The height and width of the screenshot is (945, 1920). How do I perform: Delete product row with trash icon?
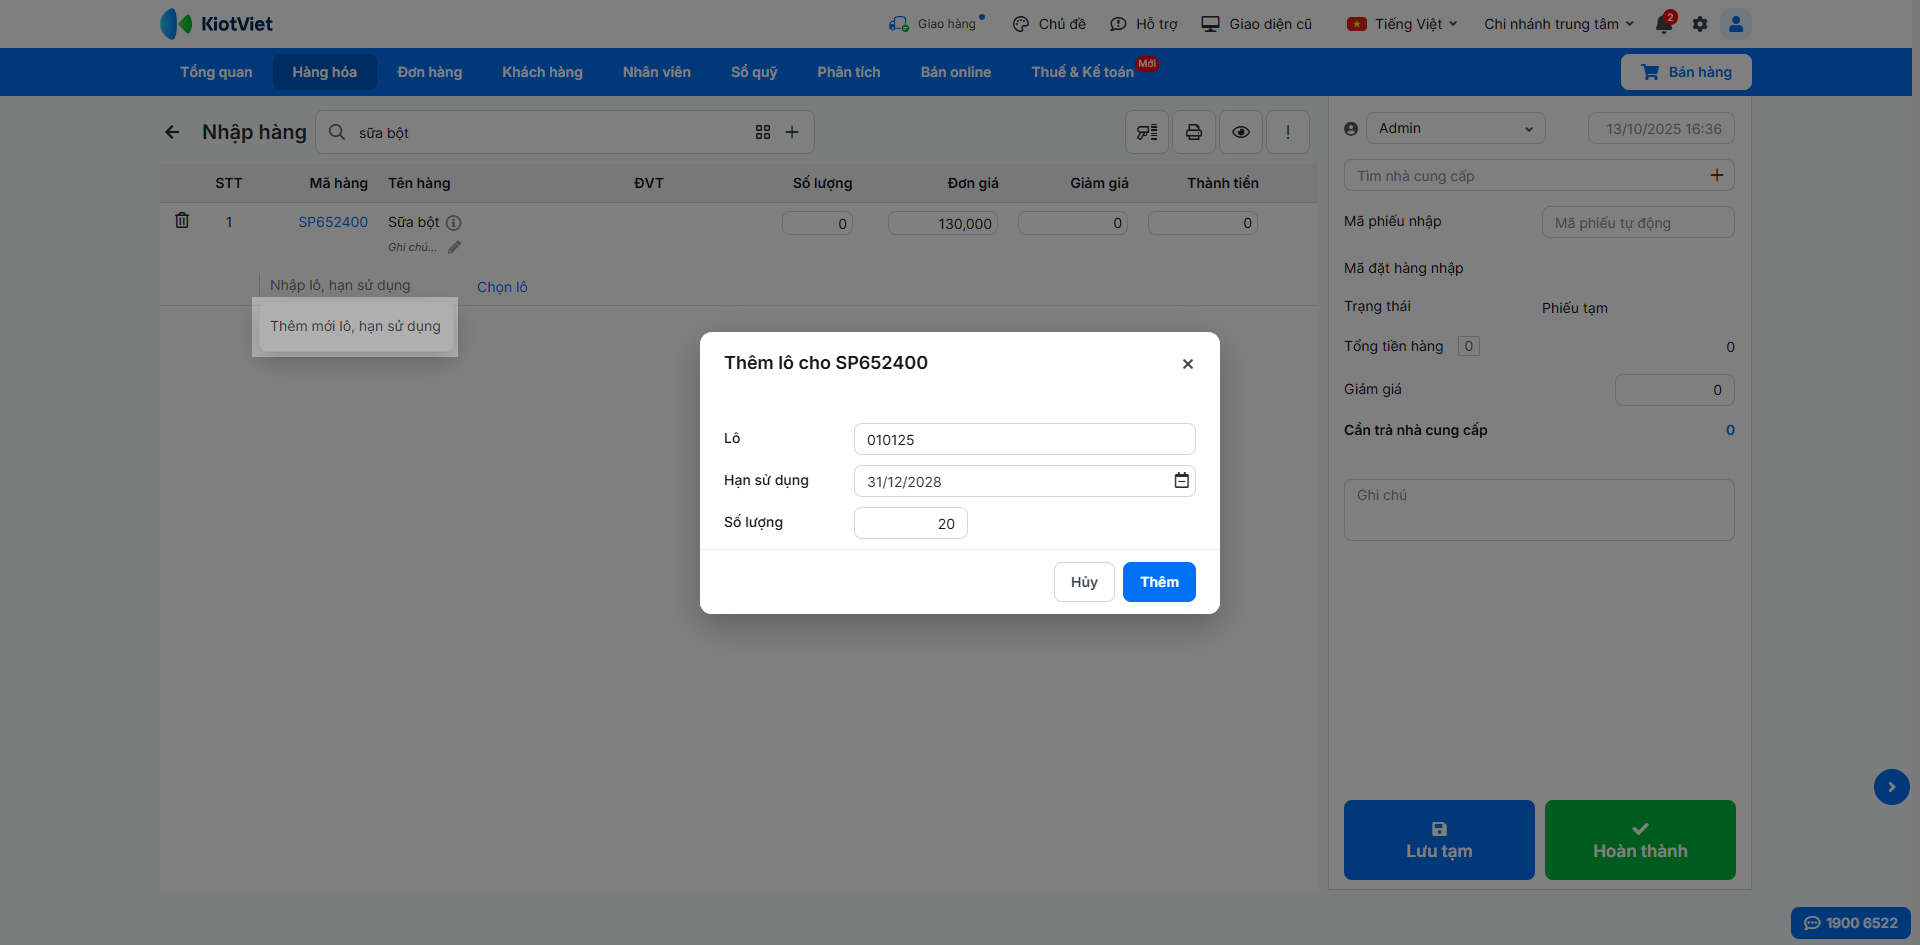coord(182,221)
